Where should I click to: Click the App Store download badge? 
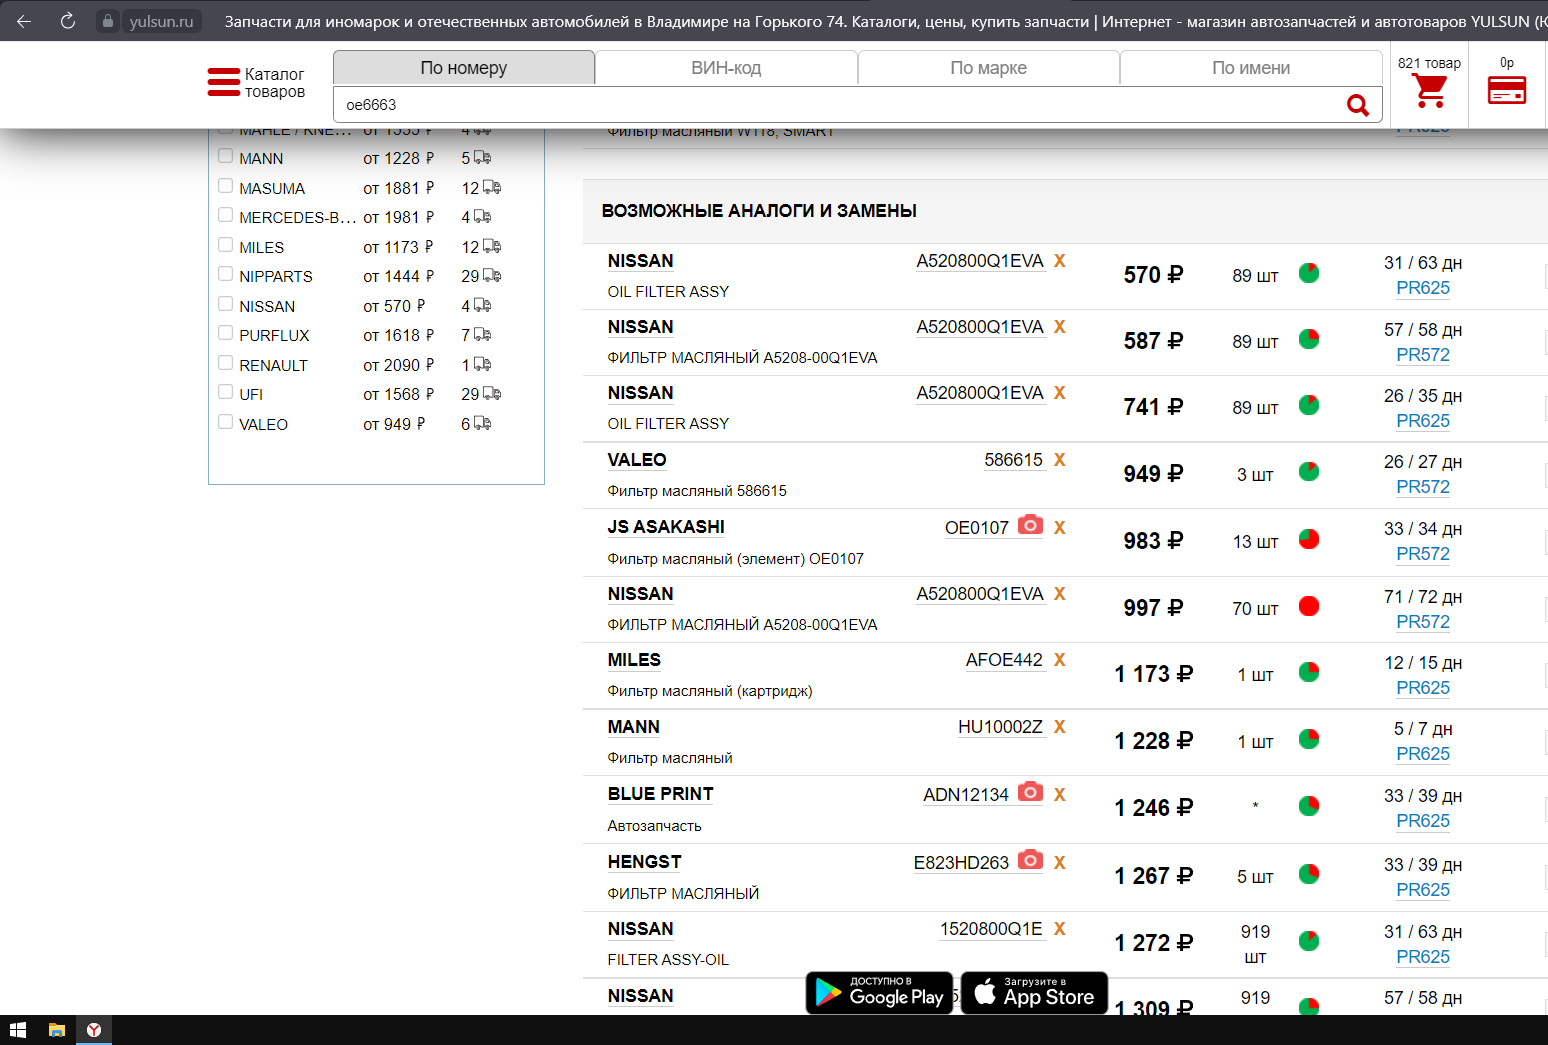(x=1034, y=993)
